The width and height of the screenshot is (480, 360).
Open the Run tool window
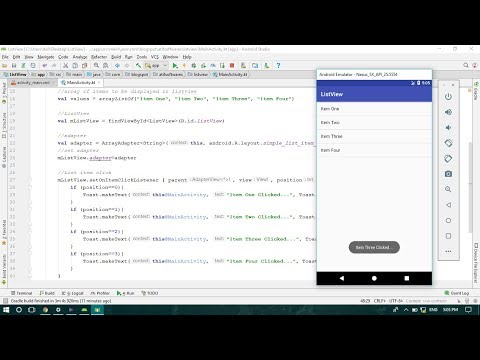125,293
